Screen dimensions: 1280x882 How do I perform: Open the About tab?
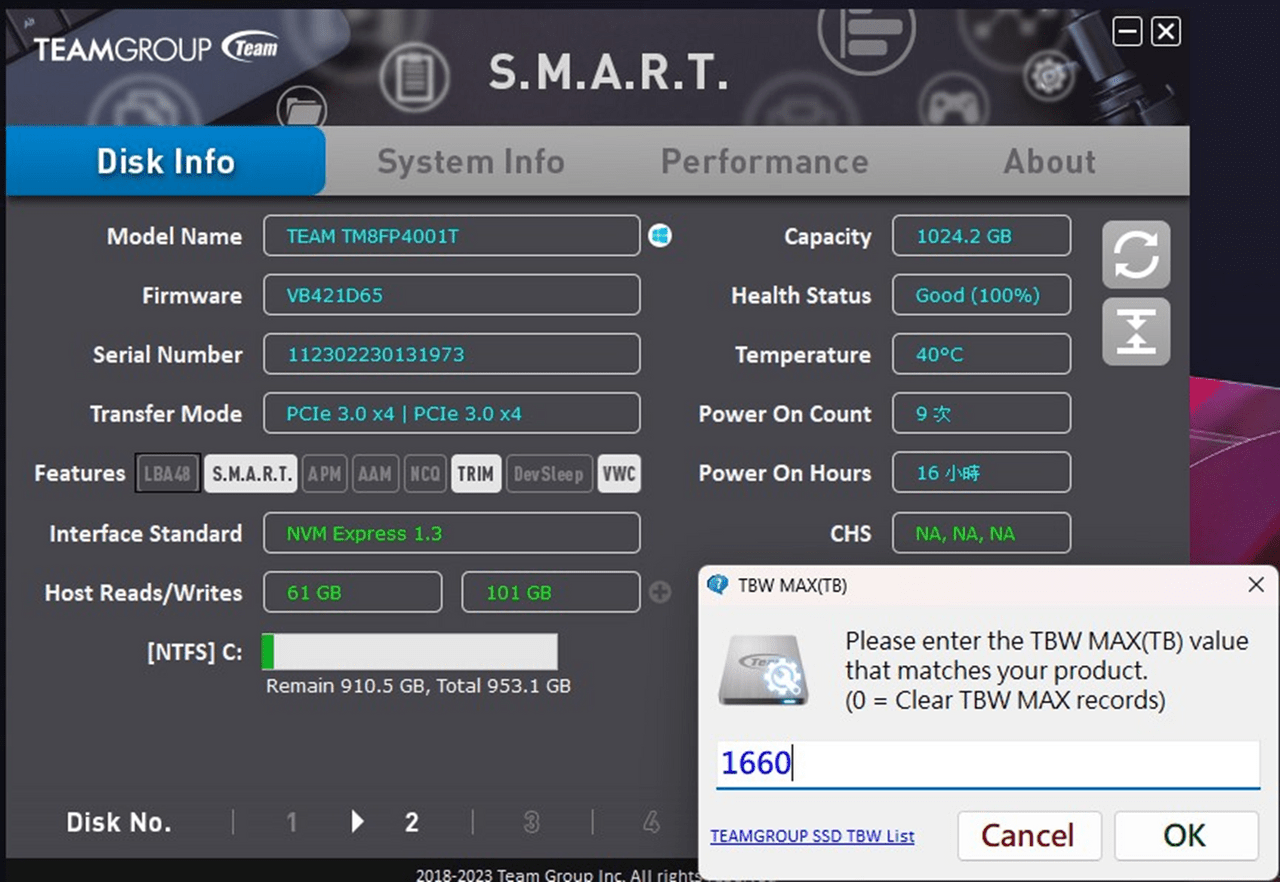pyautogui.click(x=1050, y=161)
